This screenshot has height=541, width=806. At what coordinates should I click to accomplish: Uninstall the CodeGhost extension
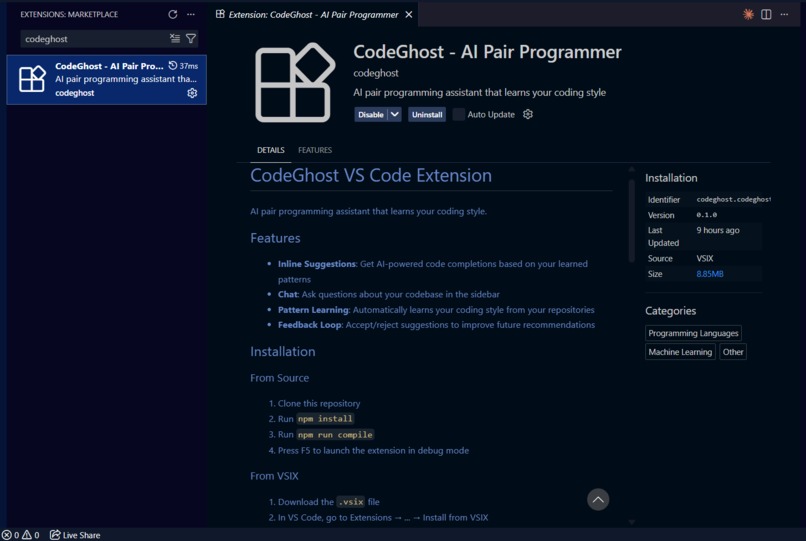427,115
